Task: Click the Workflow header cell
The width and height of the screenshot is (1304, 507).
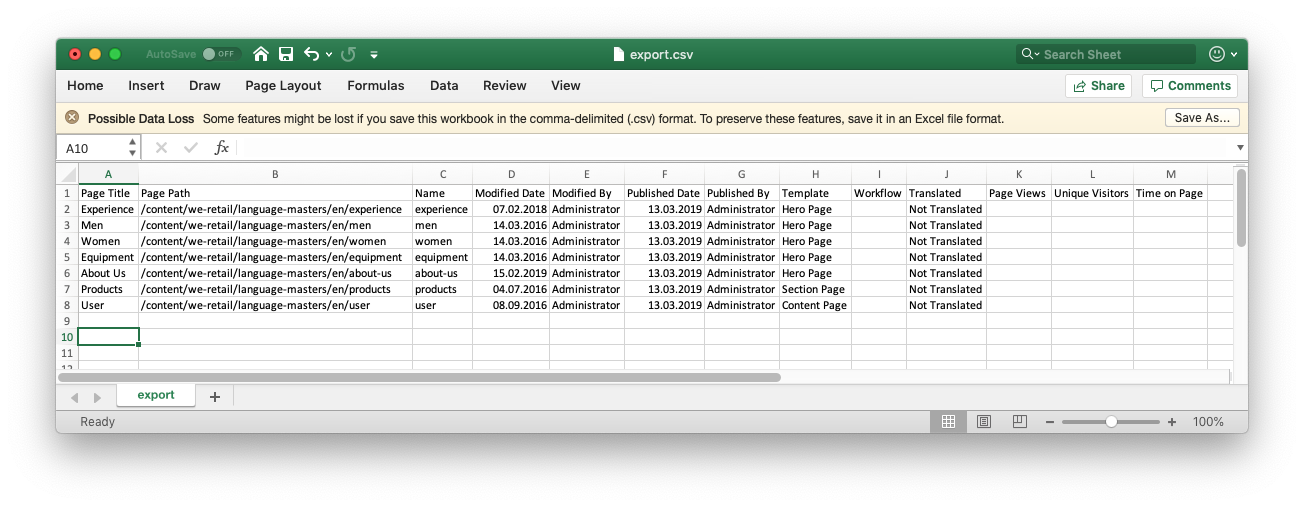Action: tap(878, 193)
